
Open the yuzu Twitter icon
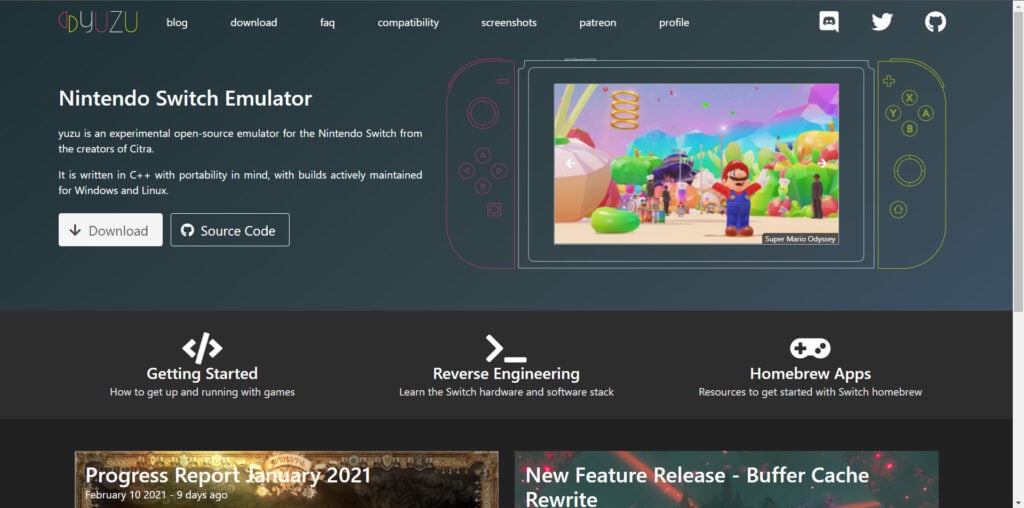(x=882, y=22)
